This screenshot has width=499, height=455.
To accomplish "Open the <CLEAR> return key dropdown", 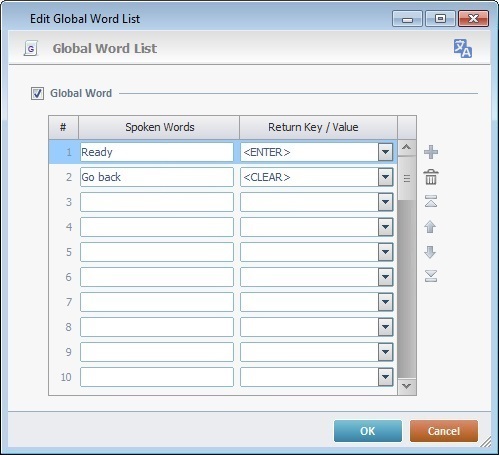I will tap(385, 177).
